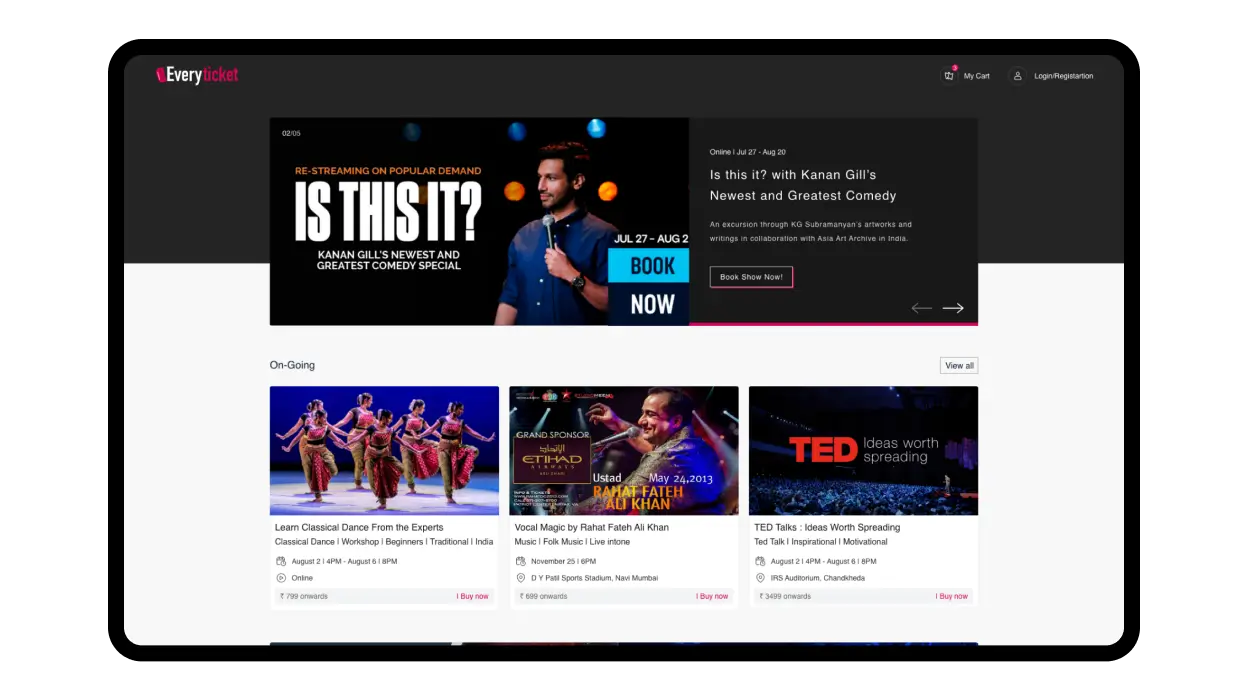Viewport: 1248px width, 700px height.
Task: Click the Everyticket logo
Action: point(197,75)
